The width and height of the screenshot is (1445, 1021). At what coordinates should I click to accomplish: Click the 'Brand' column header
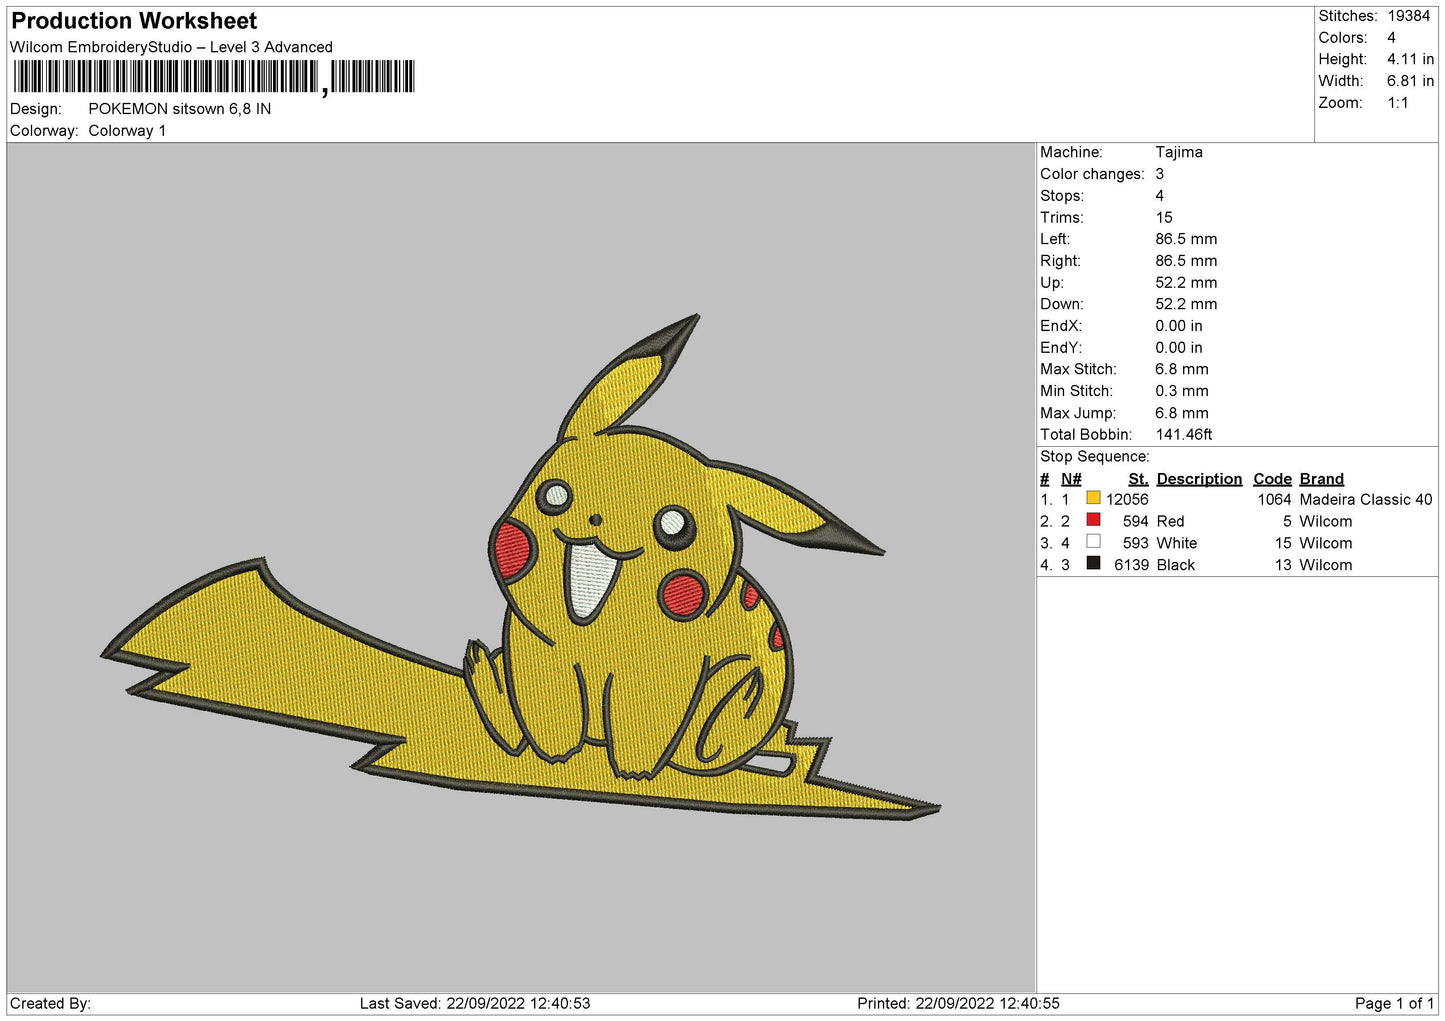[x=1322, y=479]
